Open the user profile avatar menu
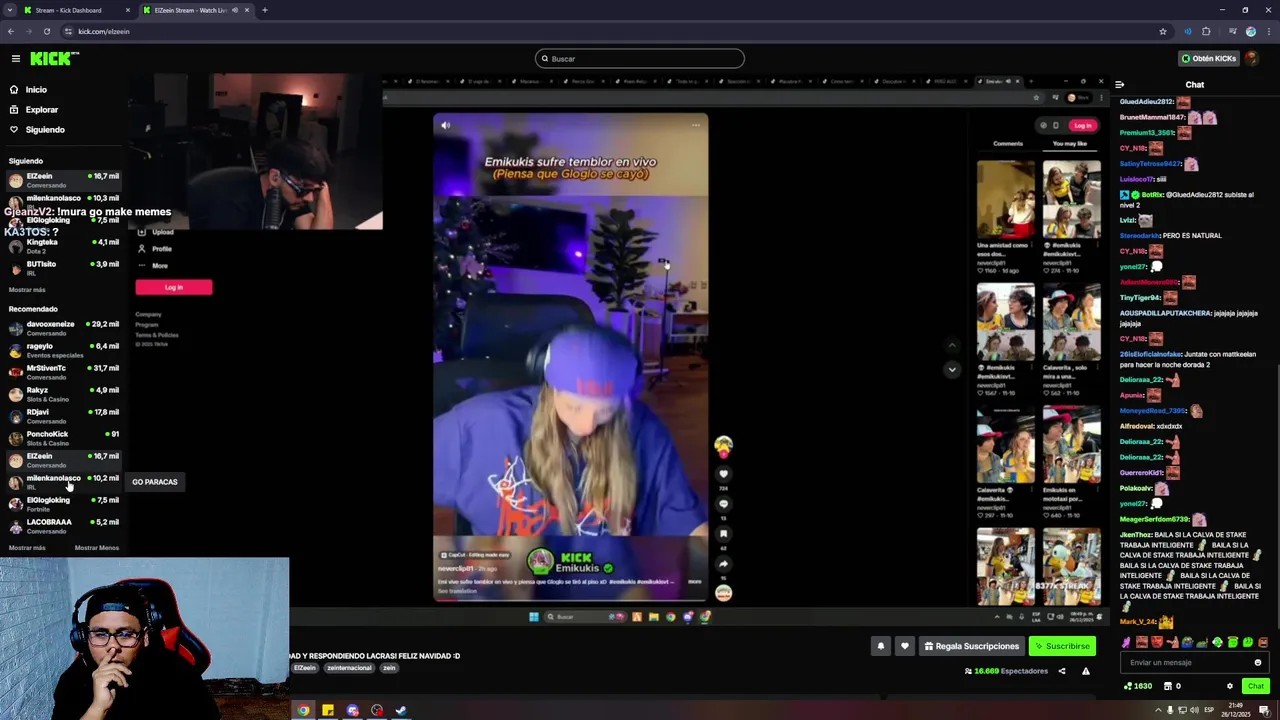Viewport: 1280px width, 720px height. coord(1254,59)
